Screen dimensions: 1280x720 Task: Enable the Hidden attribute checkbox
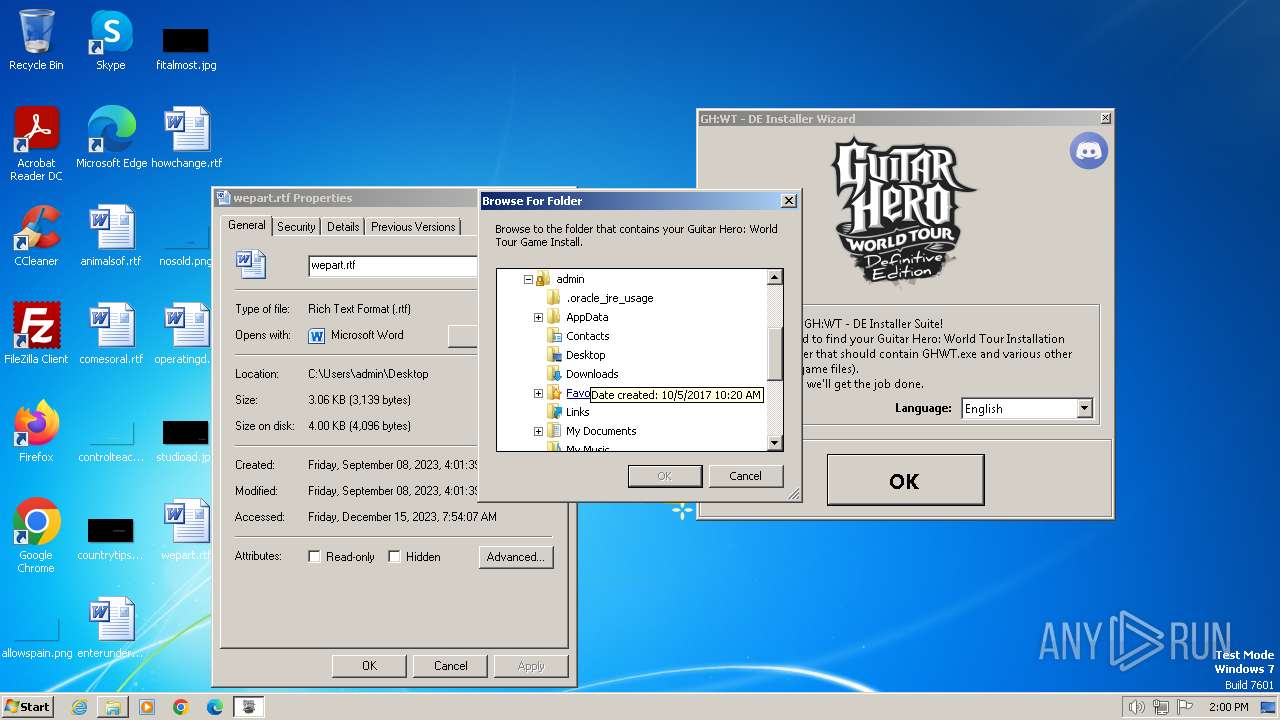pos(394,557)
